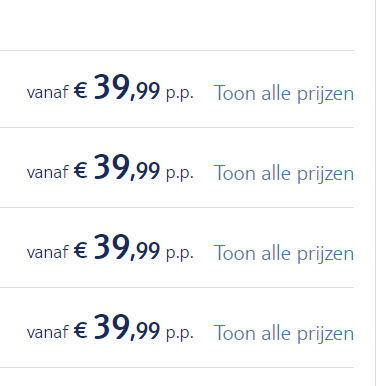Click the large '39' digits in third row
The width and height of the screenshot is (376, 386).
click(x=111, y=247)
